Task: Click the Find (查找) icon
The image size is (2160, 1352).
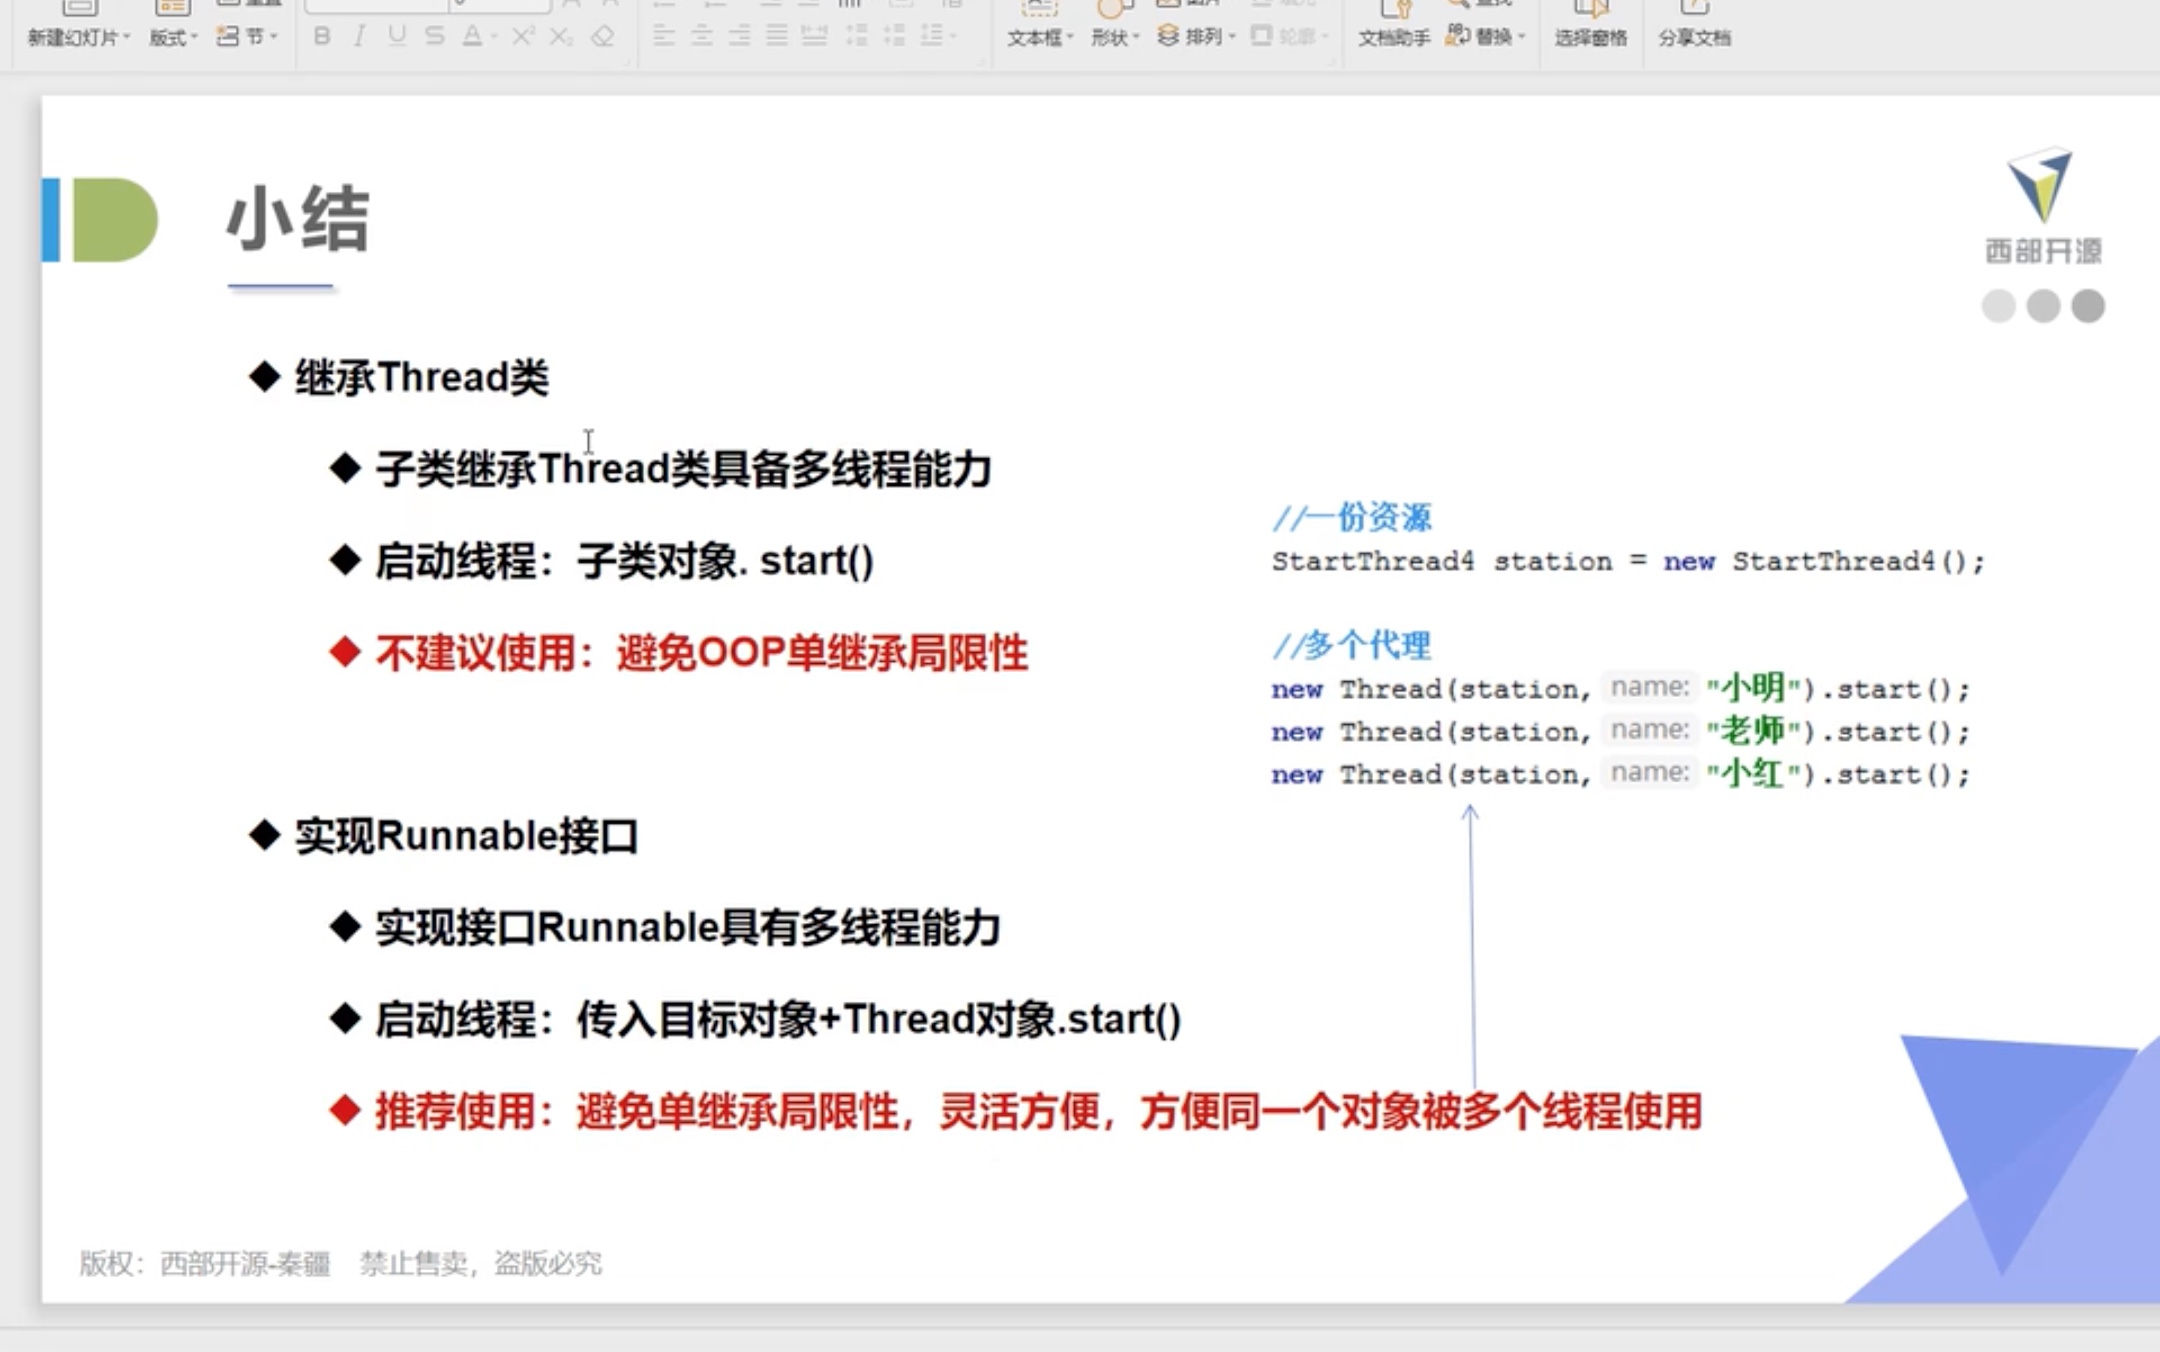Action: tap(1470, 5)
